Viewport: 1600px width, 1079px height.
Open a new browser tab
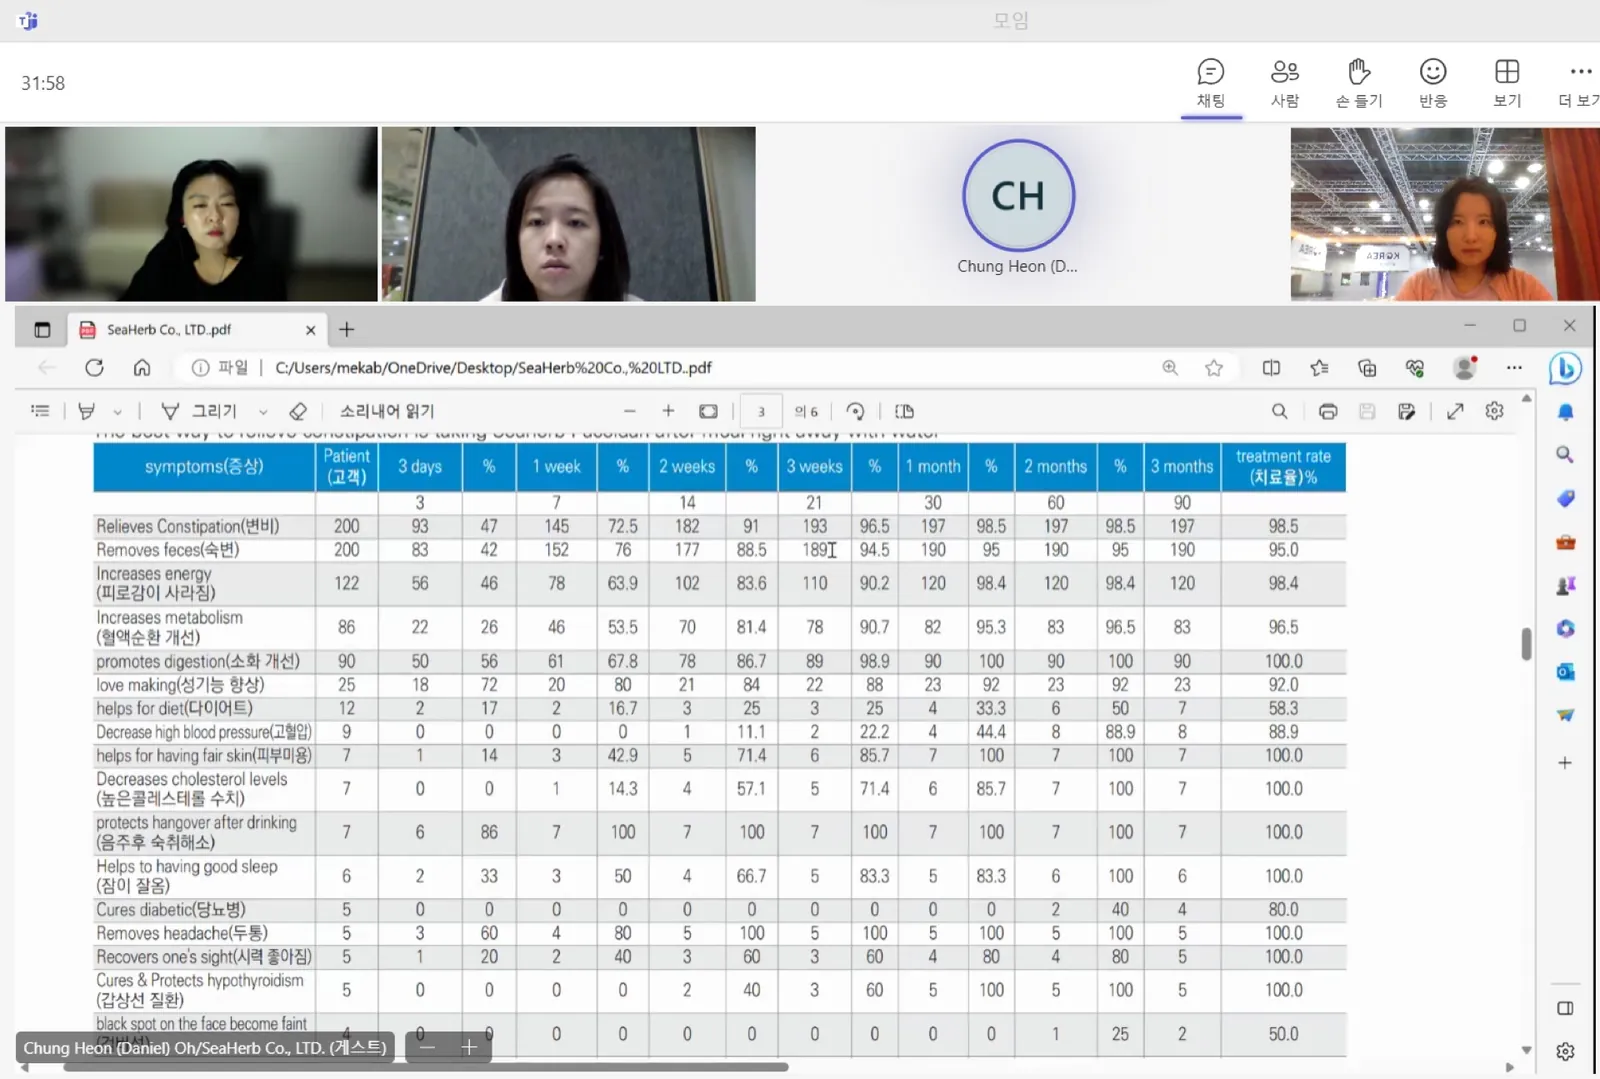pyautogui.click(x=347, y=329)
